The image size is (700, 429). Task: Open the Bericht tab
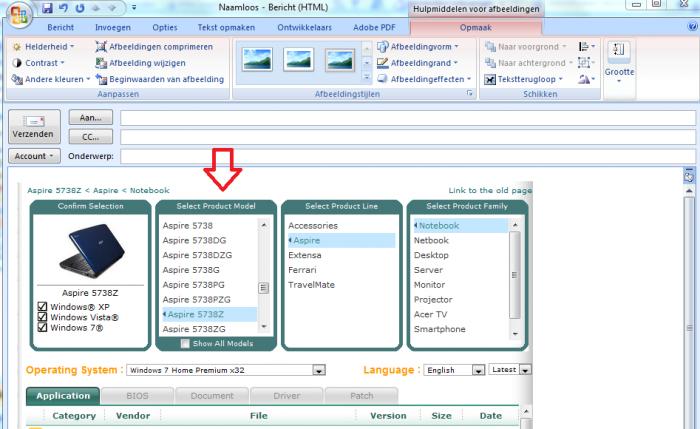[60, 27]
